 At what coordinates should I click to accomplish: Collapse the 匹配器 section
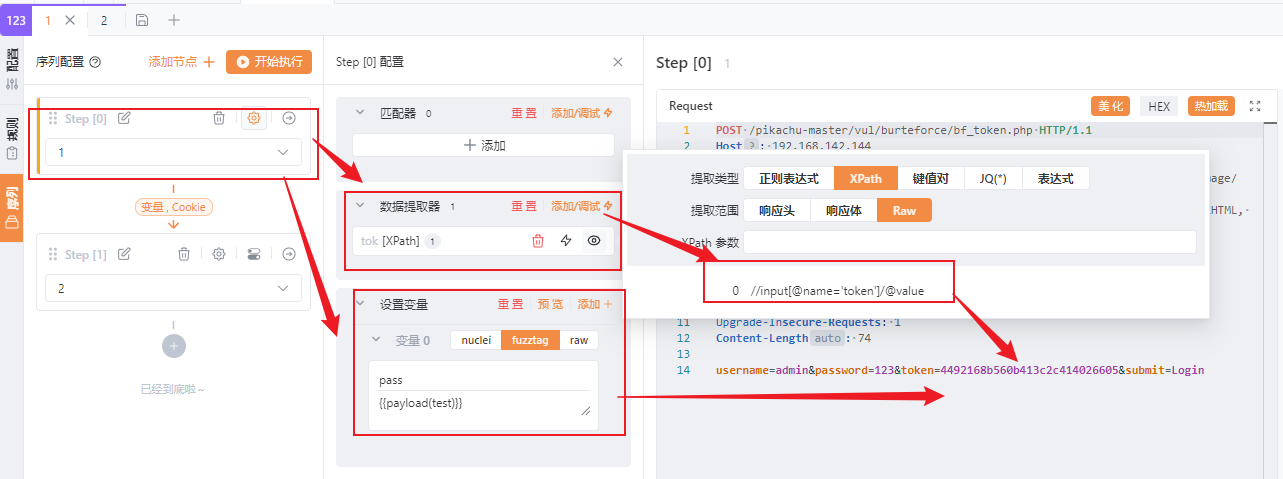click(x=361, y=113)
